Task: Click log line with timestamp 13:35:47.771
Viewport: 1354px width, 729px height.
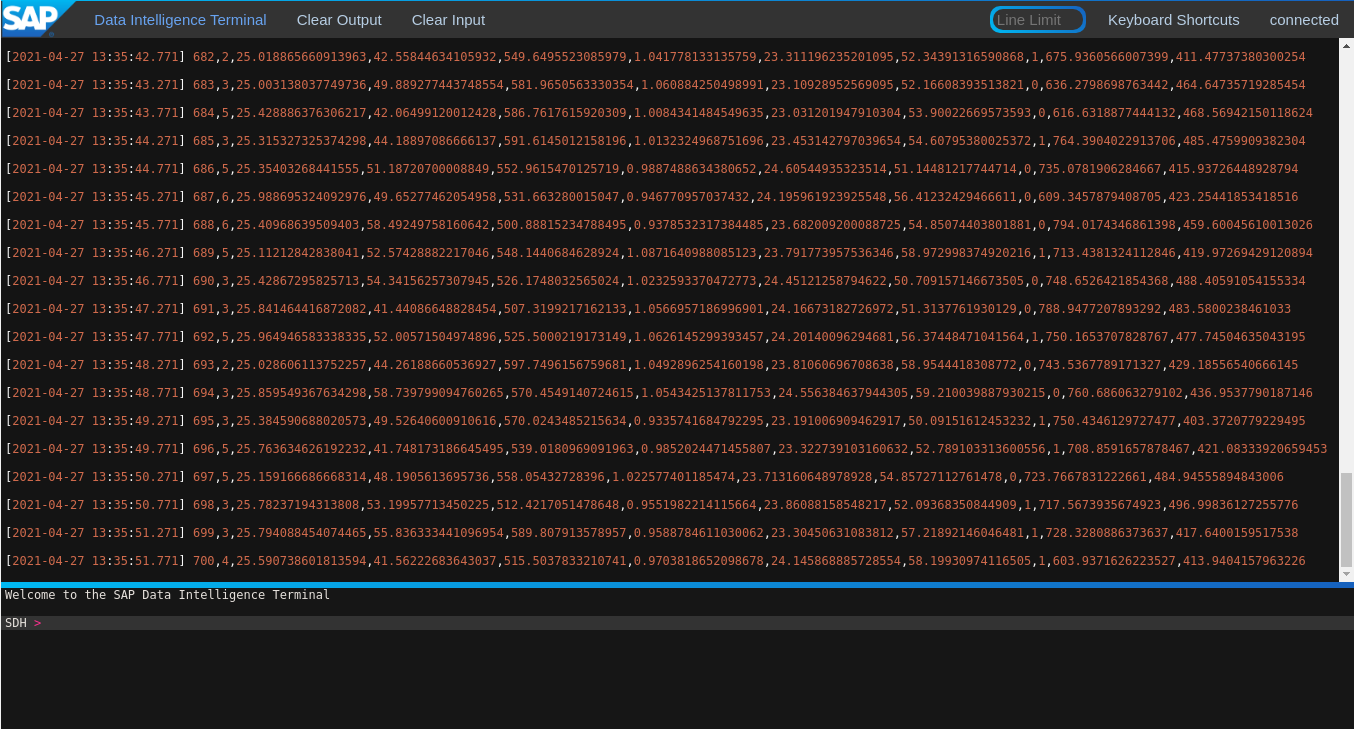Action: coord(655,337)
